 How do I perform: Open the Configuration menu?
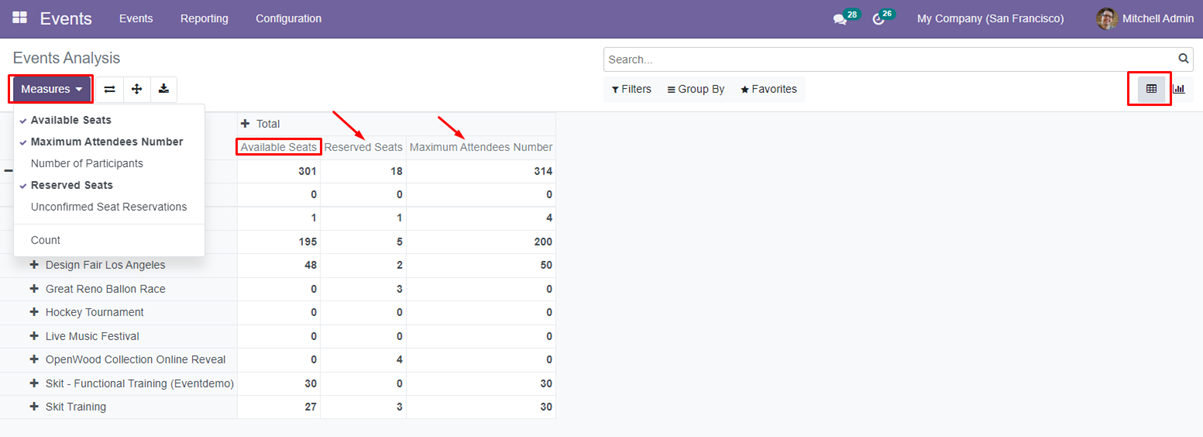288,19
